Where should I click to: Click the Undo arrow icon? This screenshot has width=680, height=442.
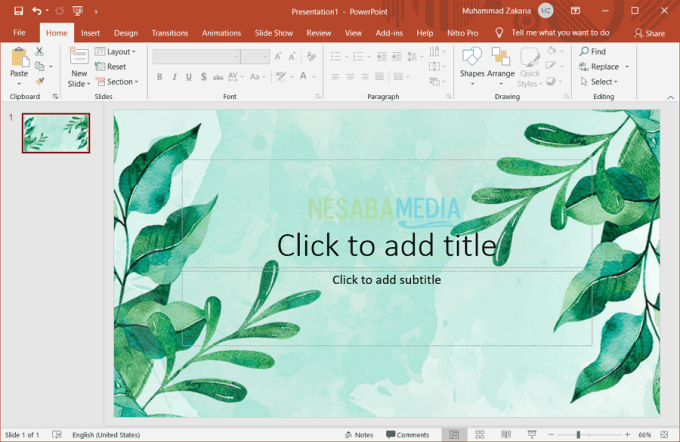click(x=37, y=11)
